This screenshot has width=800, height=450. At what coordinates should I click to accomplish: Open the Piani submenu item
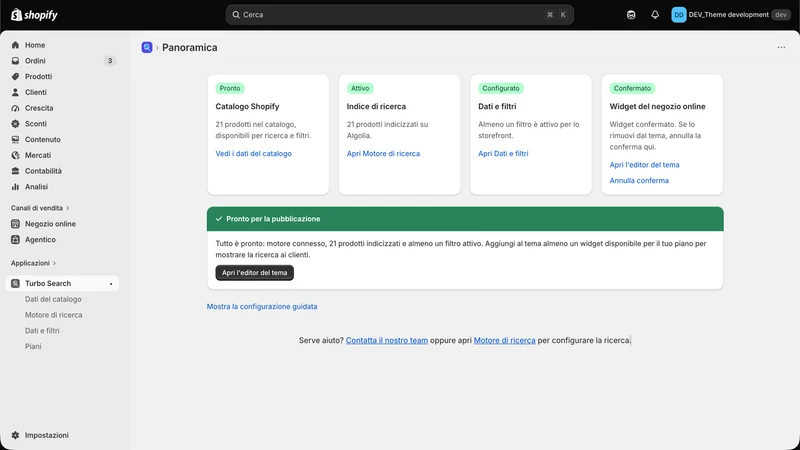click(x=33, y=346)
